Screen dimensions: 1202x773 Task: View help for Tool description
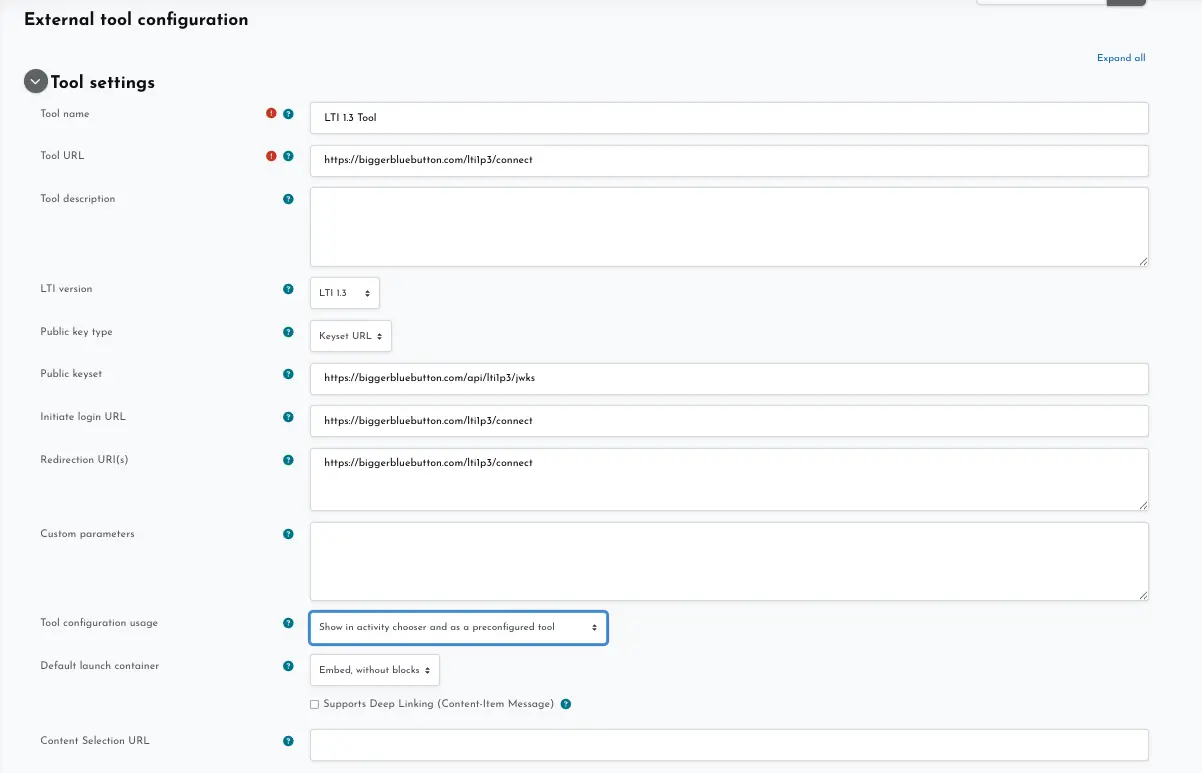pos(288,199)
